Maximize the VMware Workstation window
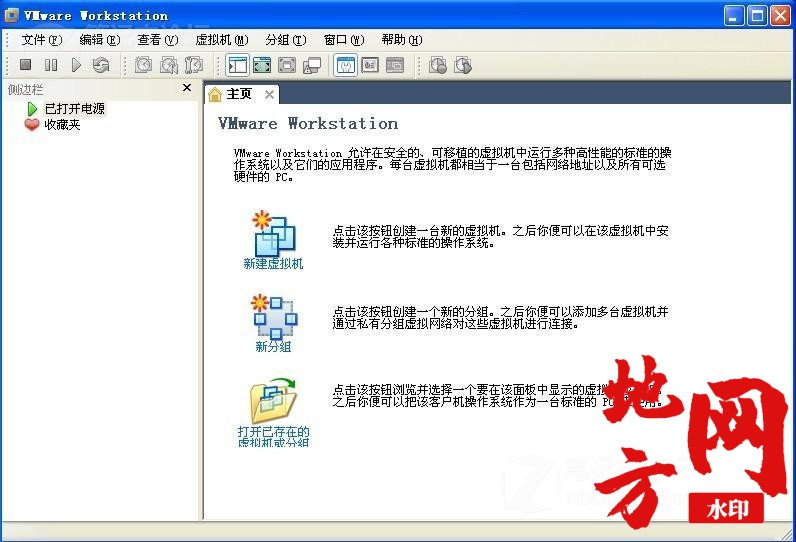The width and height of the screenshot is (796, 542). (757, 16)
